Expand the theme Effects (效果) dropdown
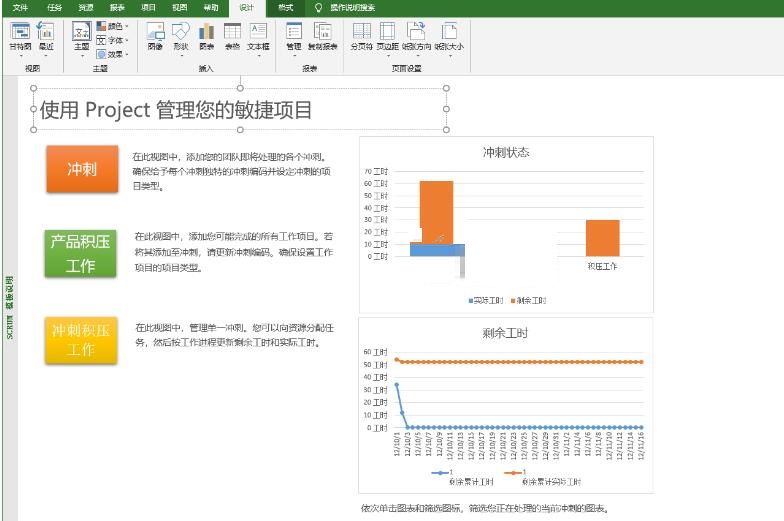This screenshot has height=521, width=784. [x=112, y=54]
